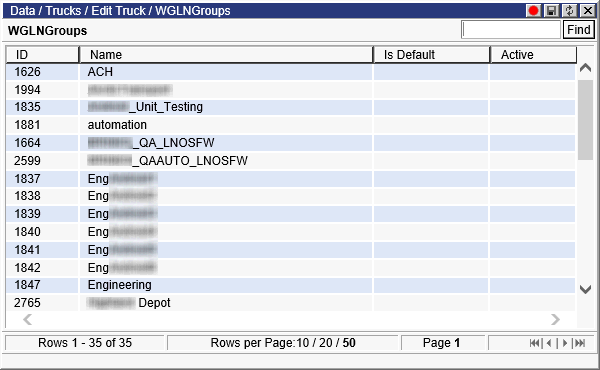Click Eng name in row 1842

(x=122, y=268)
